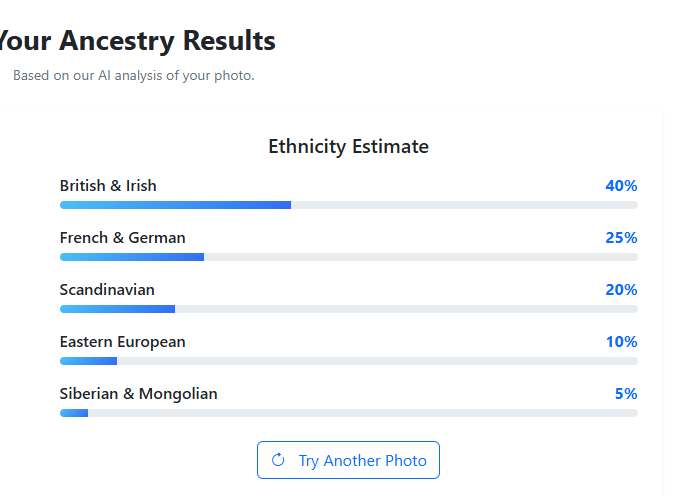Click the British & Irish progress bar
This screenshot has height=496, width=689.
(348, 205)
